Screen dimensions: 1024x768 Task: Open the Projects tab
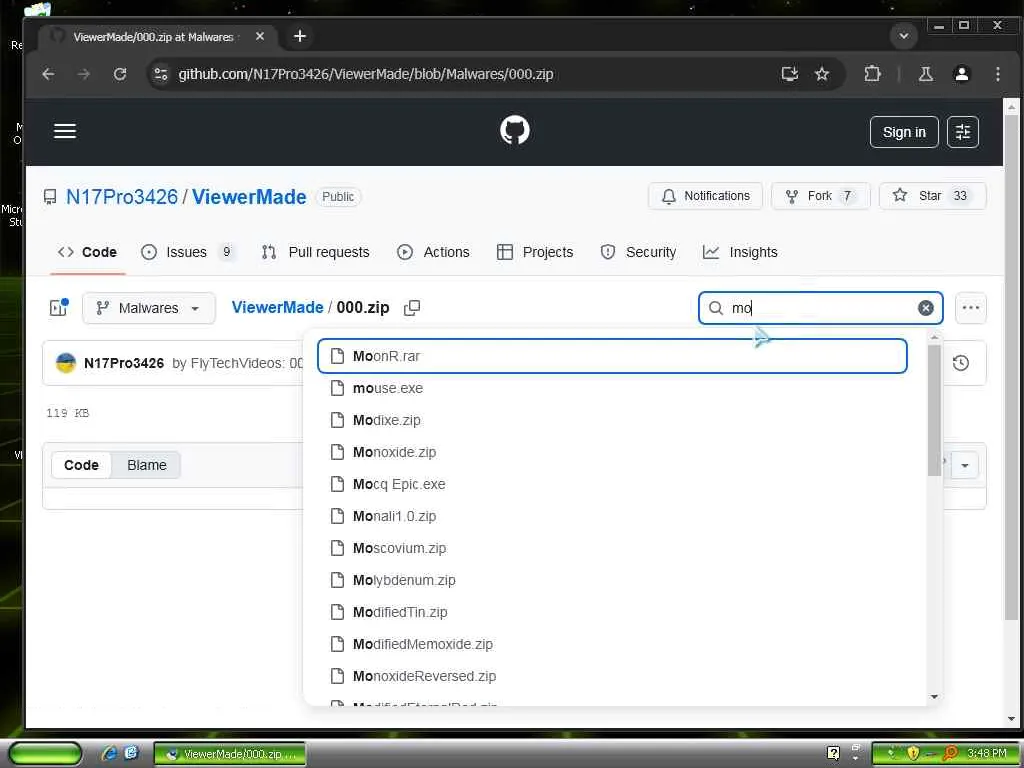click(x=535, y=252)
